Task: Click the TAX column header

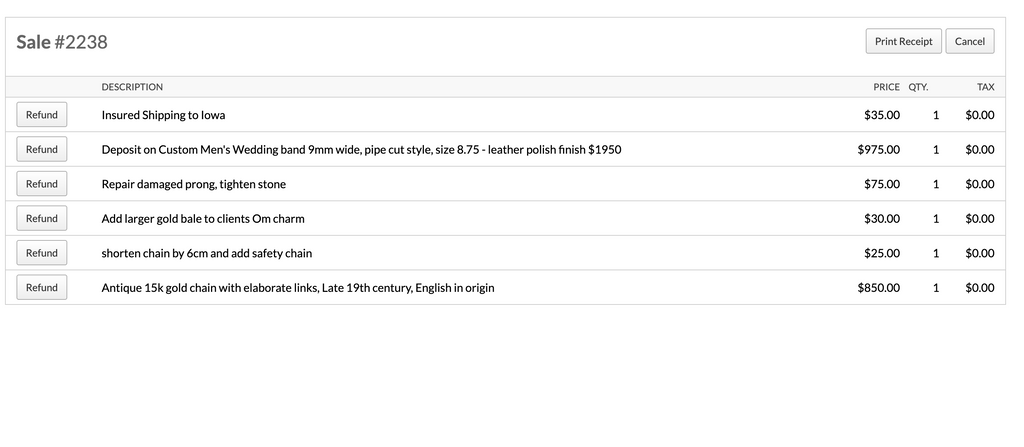Action: pyautogui.click(x=985, y=87)
